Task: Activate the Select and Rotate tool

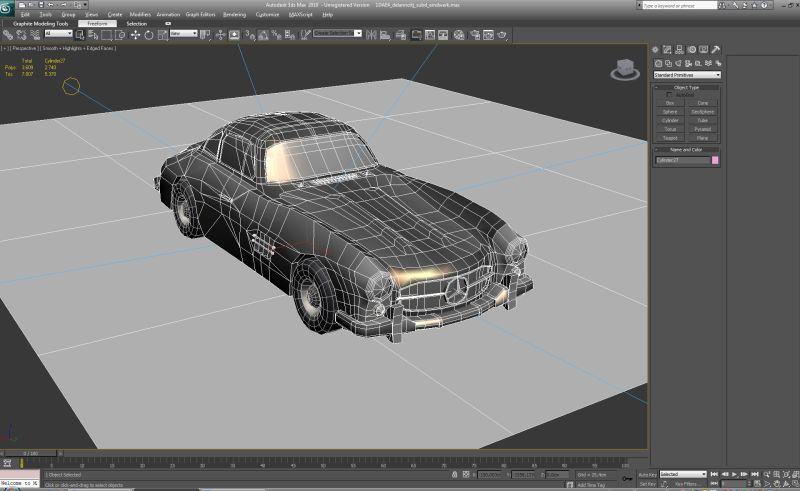Action: (149, 35)
